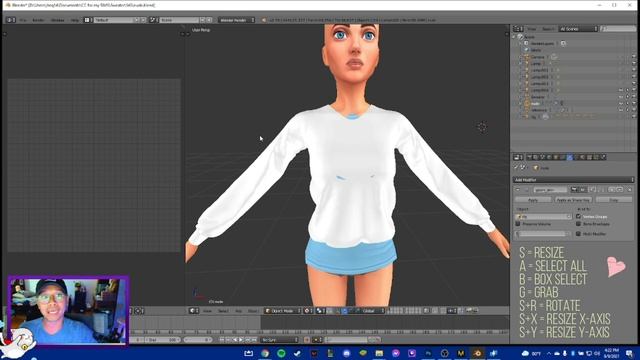Image resolution: width=640 pixels, height=360 pixels.
Task: Open the Help menu
Action: click(75, 20)
